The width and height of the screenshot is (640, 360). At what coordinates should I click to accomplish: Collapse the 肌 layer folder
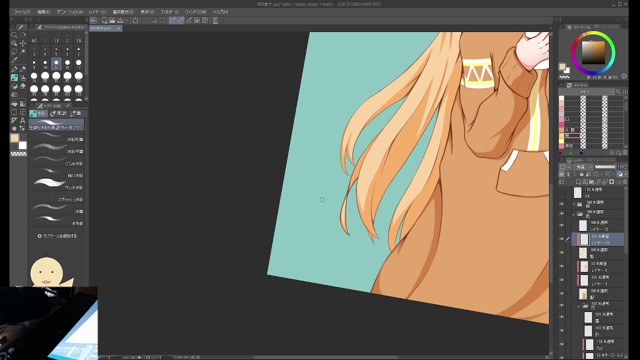point(579,306)
